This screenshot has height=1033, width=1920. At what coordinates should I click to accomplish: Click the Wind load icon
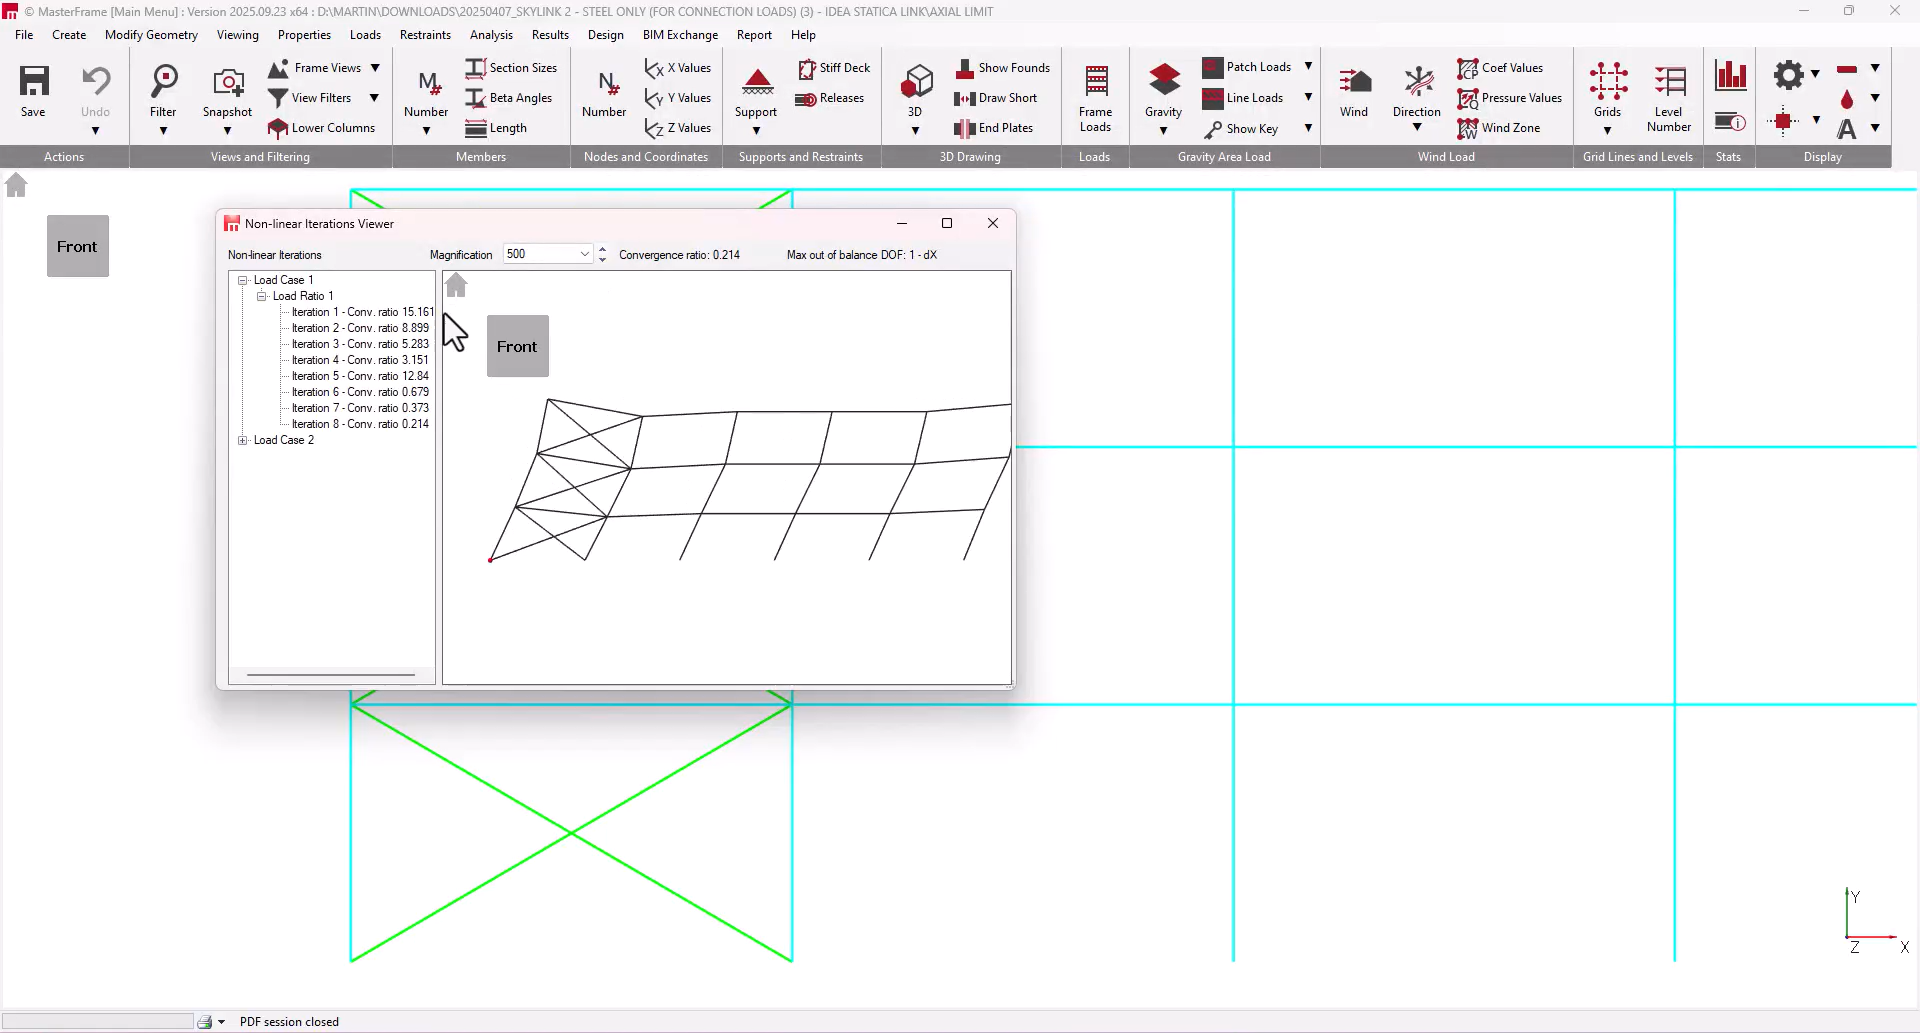pyautogui.click(x=1355, y=81)
